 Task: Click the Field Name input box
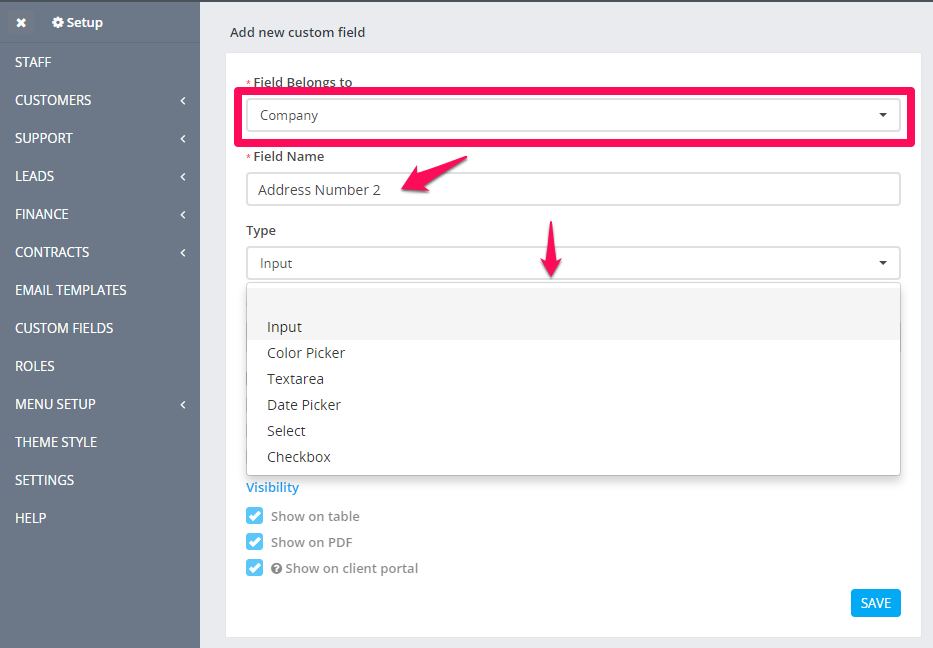573,189
